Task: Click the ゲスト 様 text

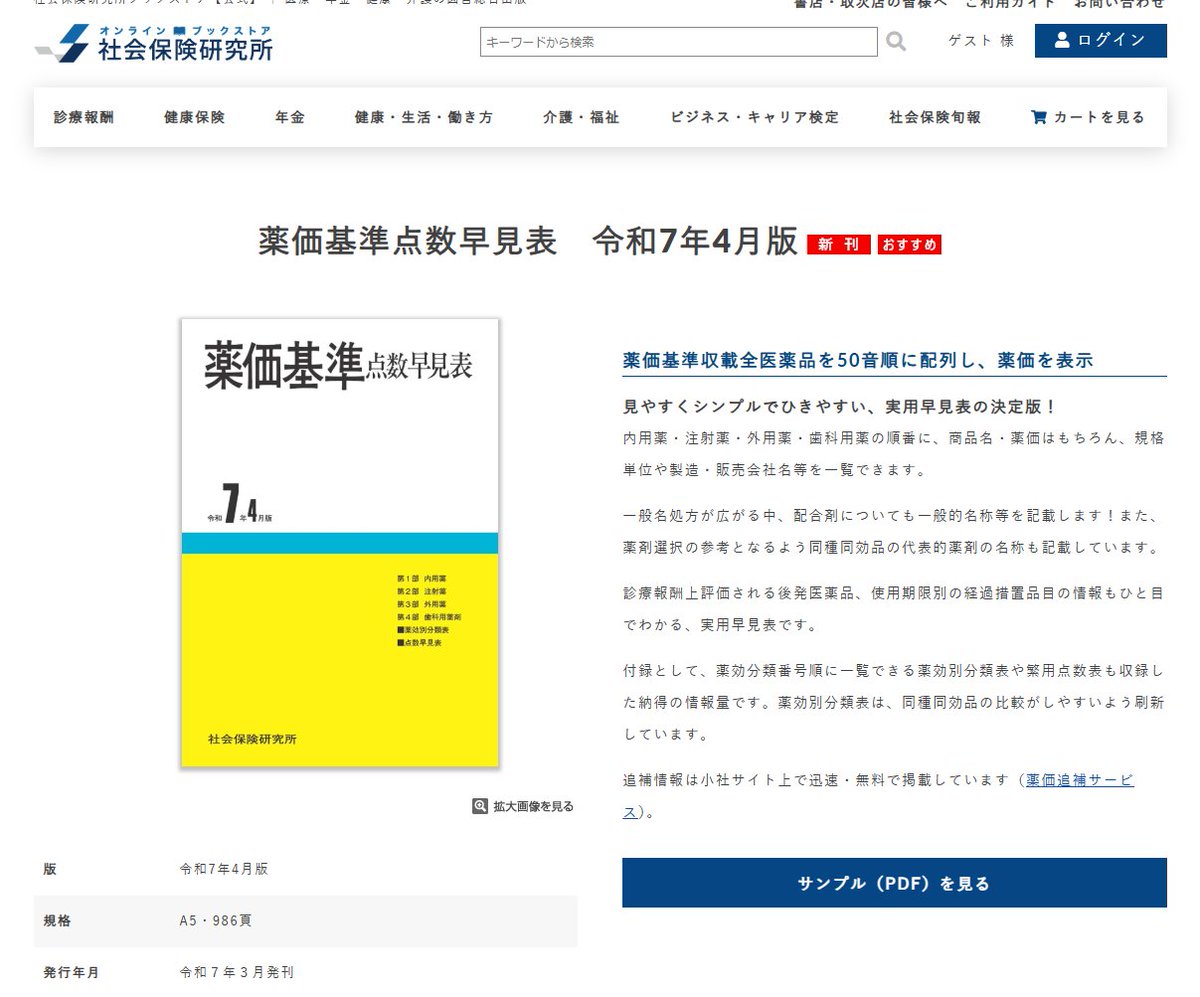Action: click(981, 40)
